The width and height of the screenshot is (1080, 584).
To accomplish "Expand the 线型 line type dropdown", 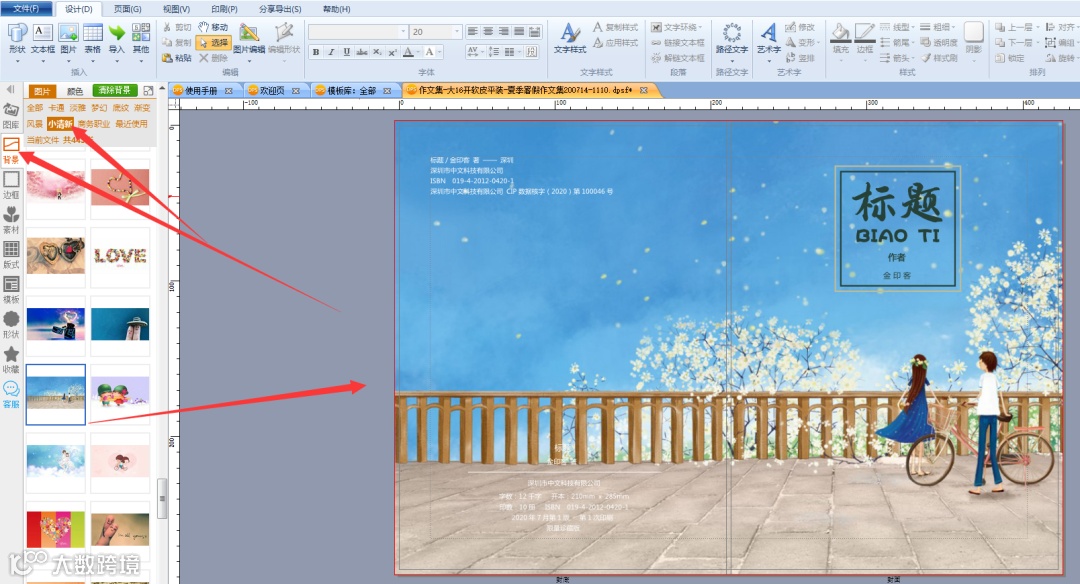I will coord(913,27).
